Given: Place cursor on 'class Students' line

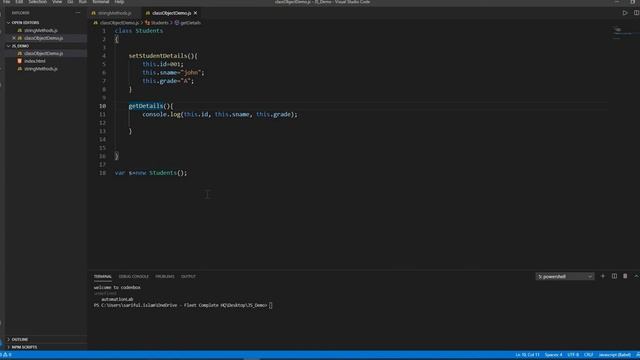Looking at the screenshot, I should [x=139, y=31].
